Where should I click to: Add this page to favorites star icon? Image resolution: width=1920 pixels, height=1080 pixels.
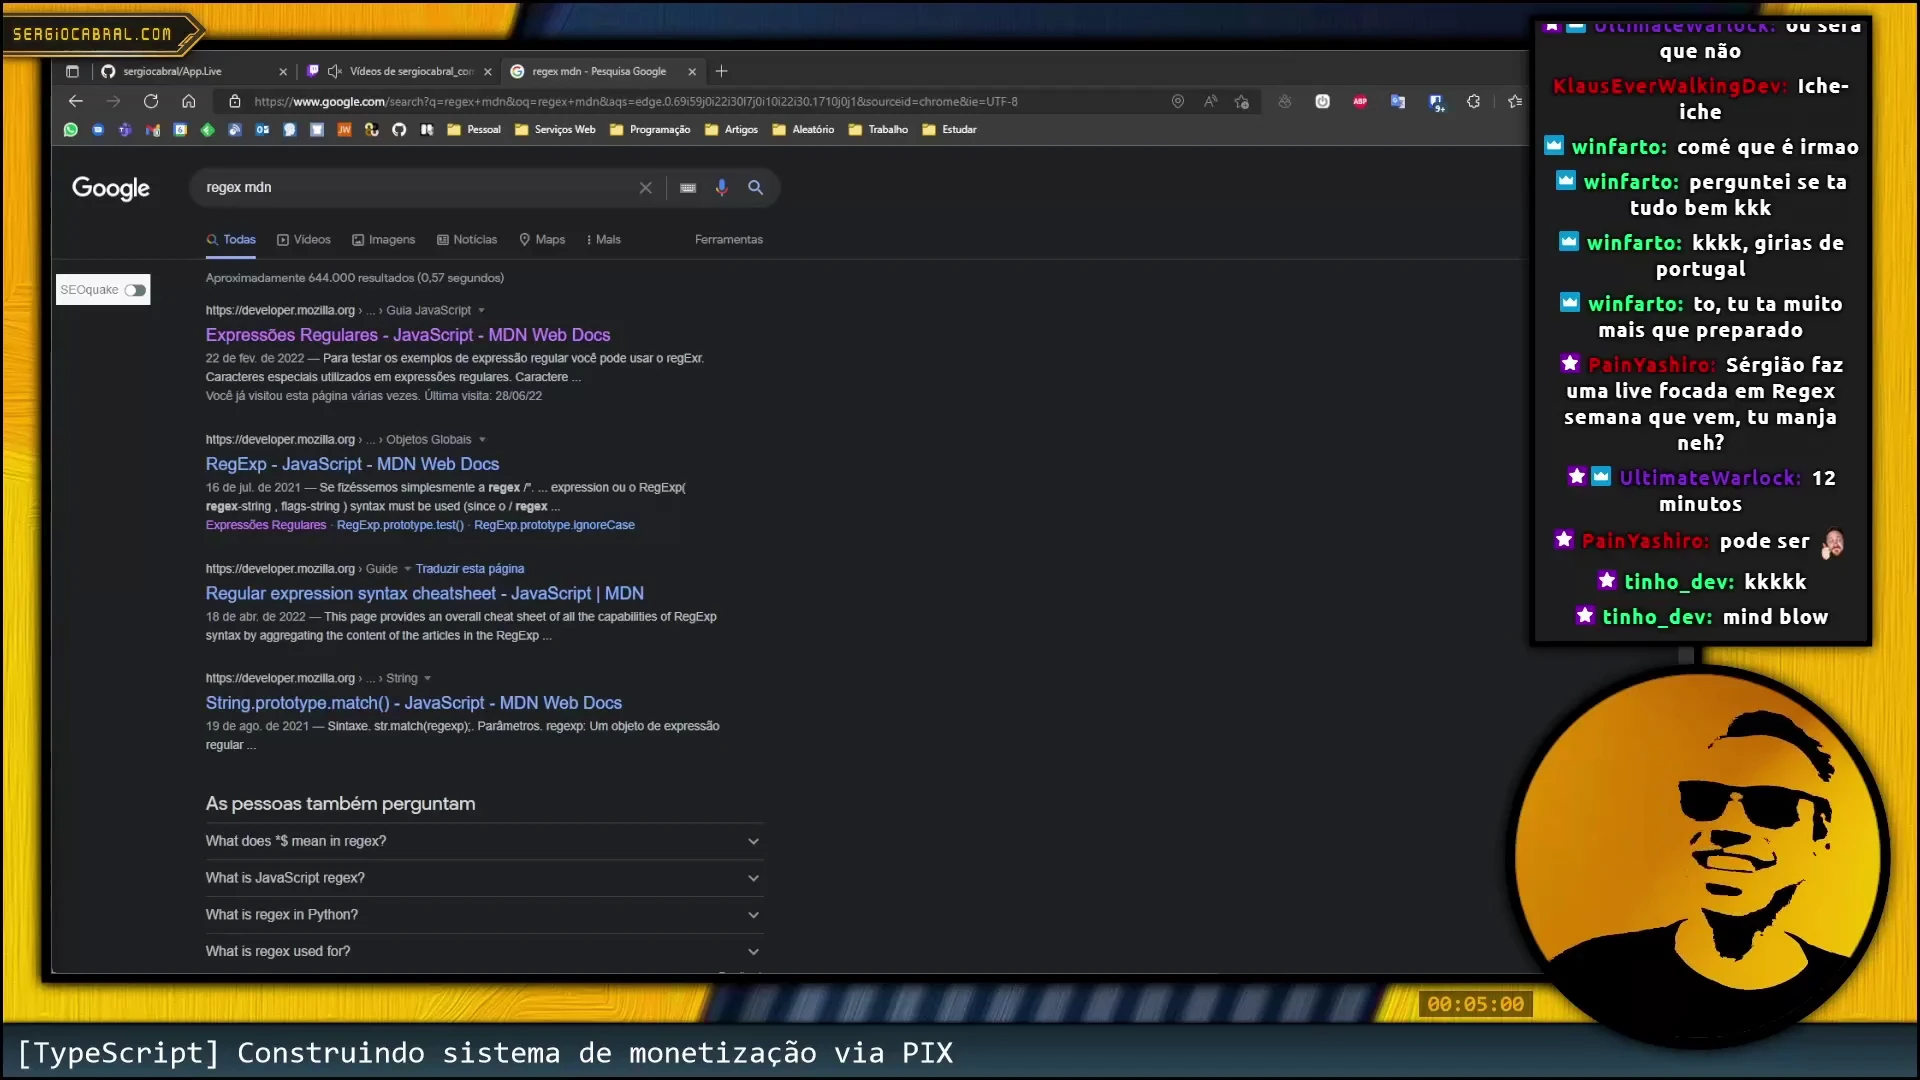click(x=1242, y=101)
